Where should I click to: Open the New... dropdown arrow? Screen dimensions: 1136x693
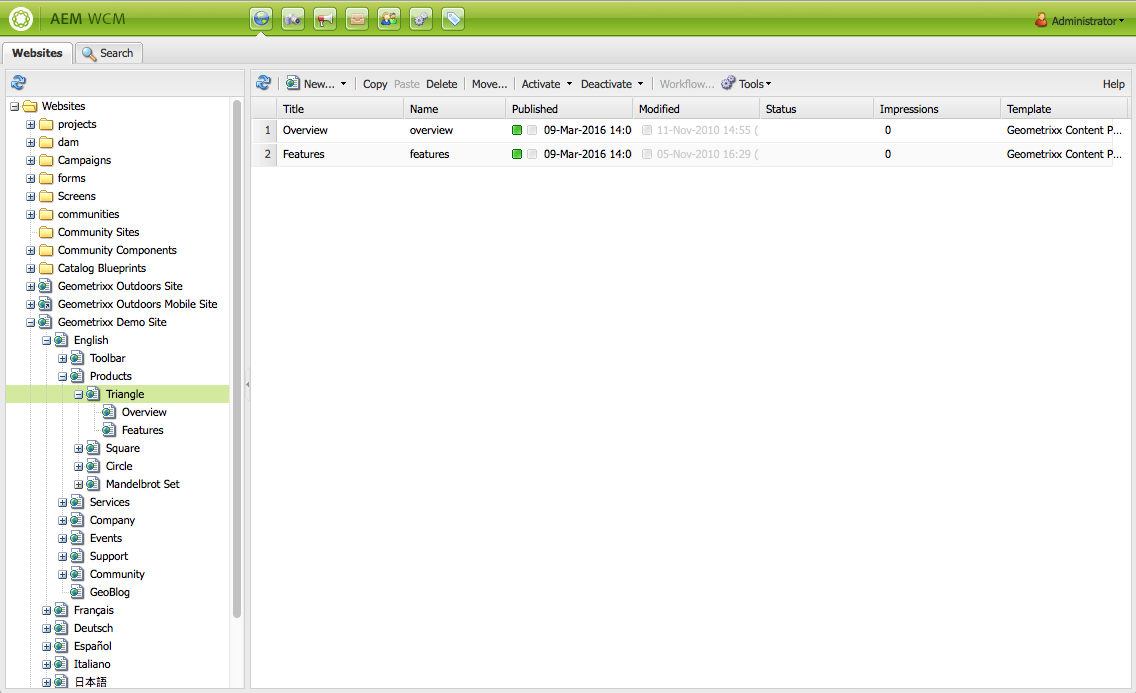[x=343, y=84]
